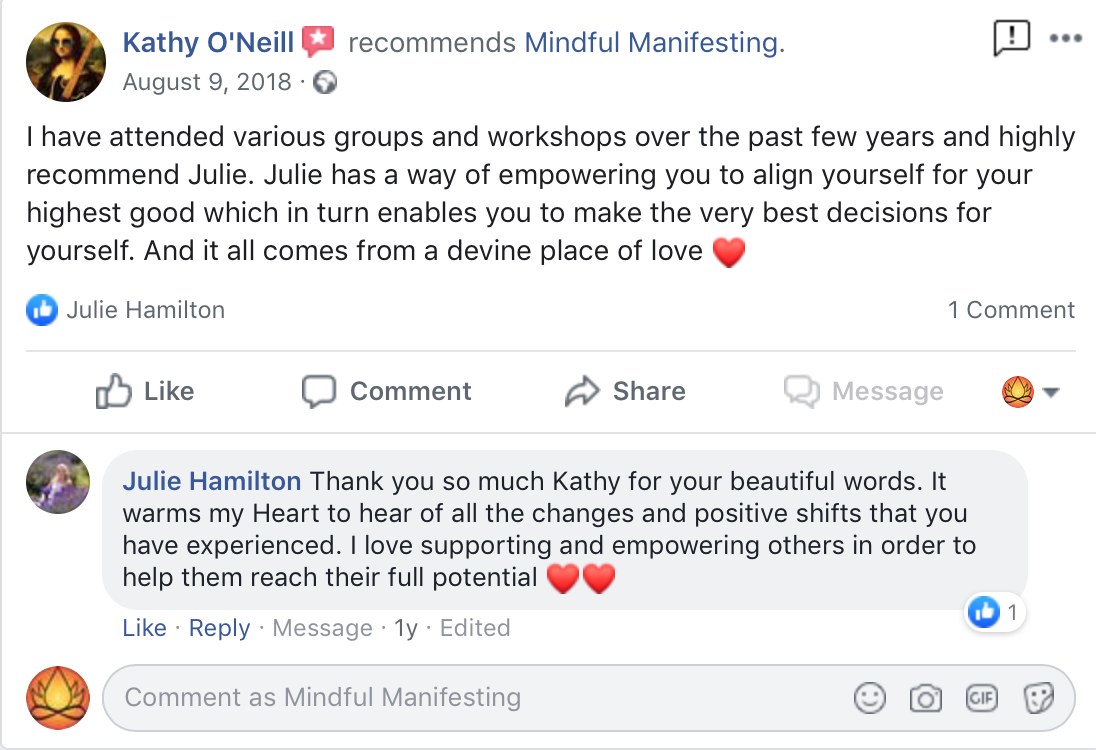Attach a photo with camera icon

[925, 698]
